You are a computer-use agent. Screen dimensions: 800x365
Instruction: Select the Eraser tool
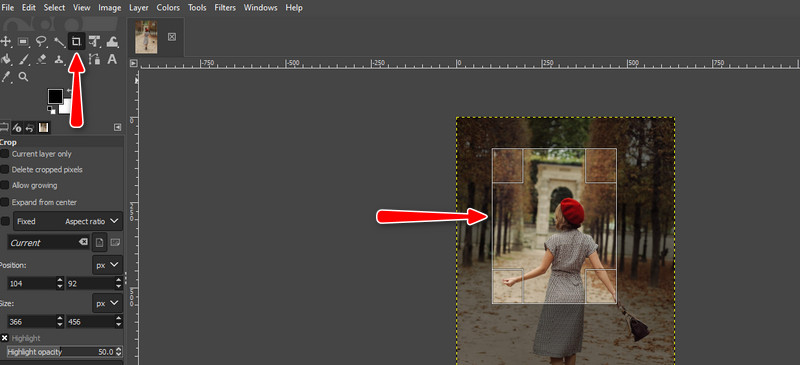(x=42, y=59)
